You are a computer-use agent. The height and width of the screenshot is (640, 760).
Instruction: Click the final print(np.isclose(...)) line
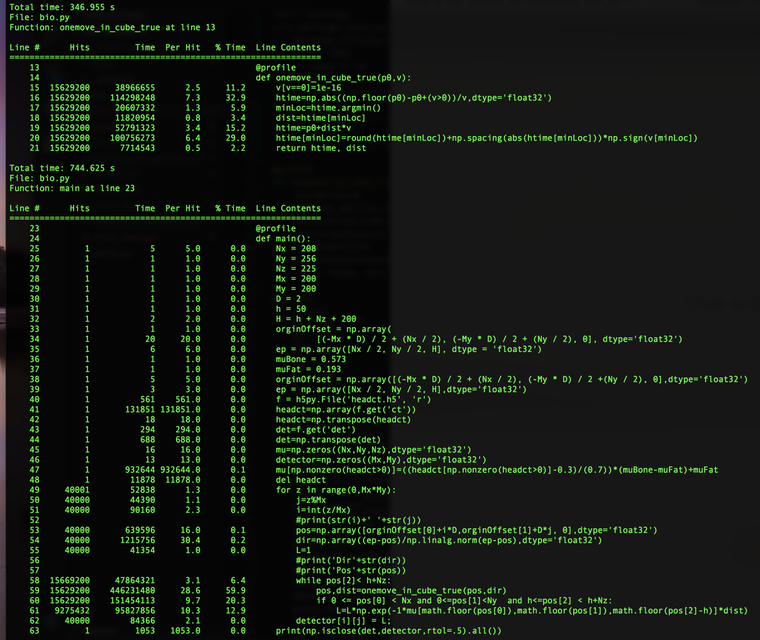392,630
